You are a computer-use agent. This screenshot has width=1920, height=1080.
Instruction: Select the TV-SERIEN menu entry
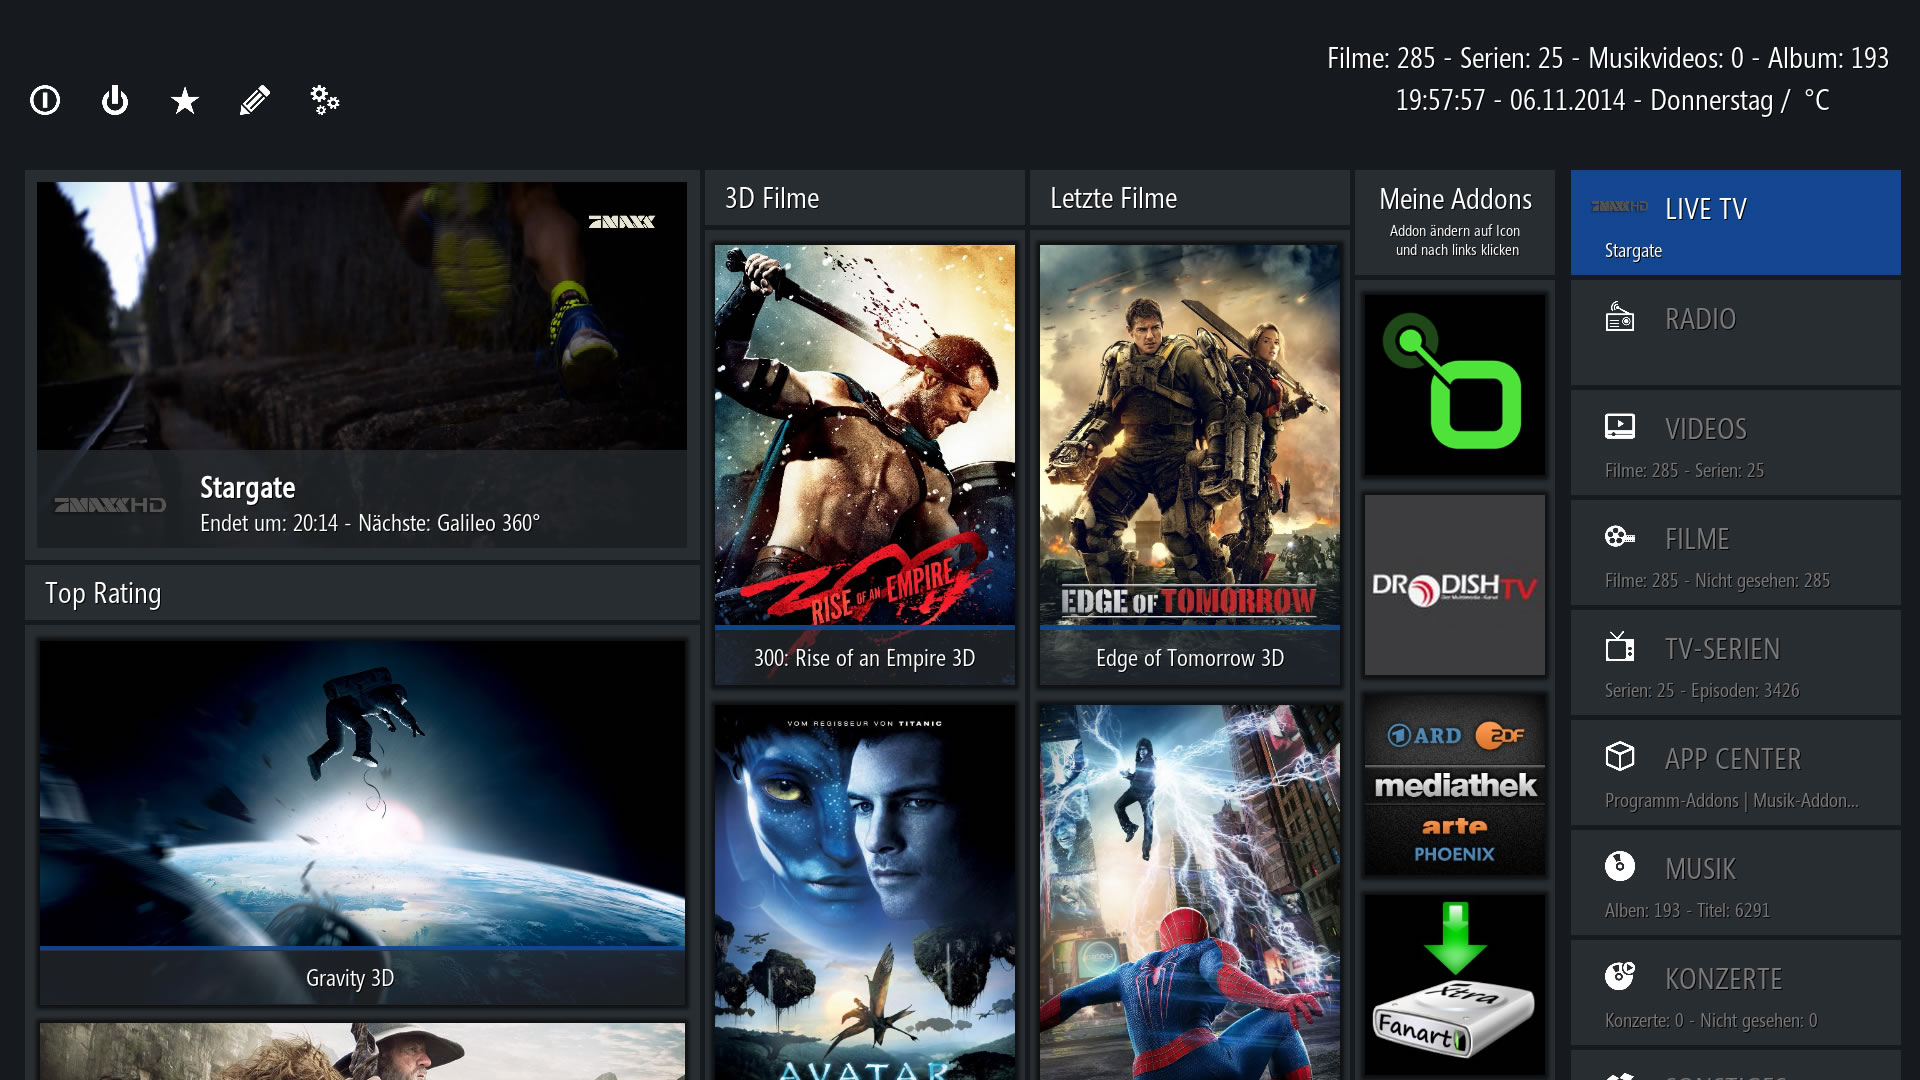(1736, 662)
